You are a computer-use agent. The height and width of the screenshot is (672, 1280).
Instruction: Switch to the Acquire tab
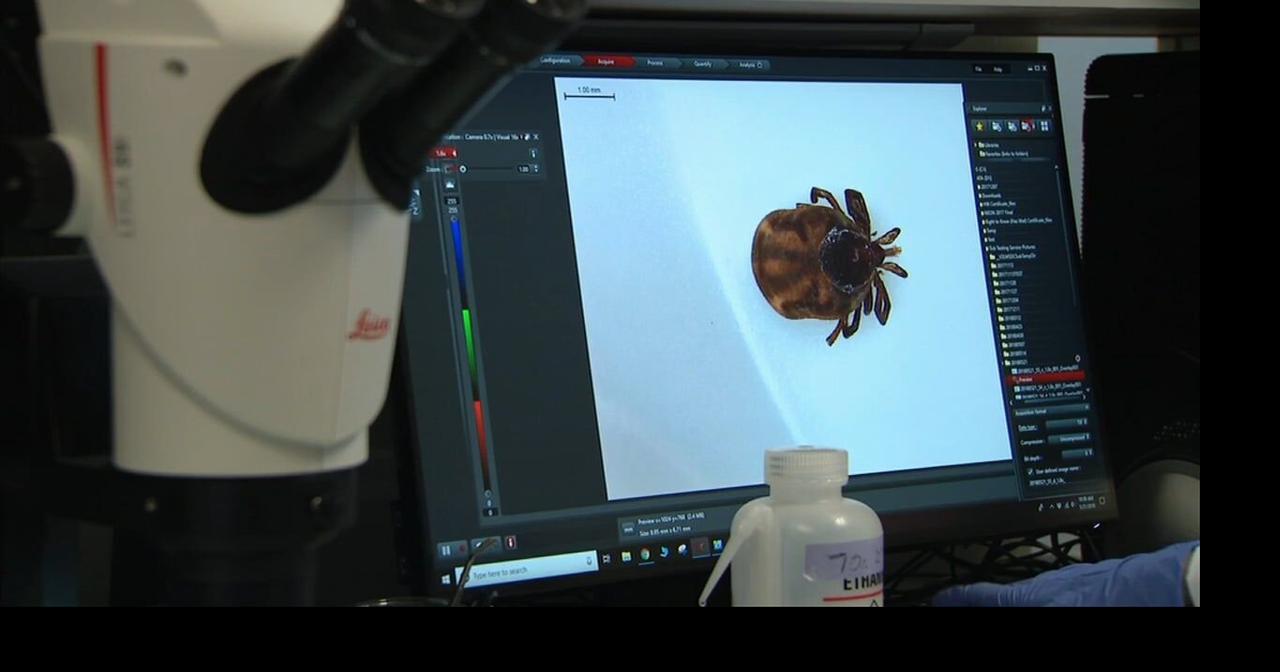(606, 62)
